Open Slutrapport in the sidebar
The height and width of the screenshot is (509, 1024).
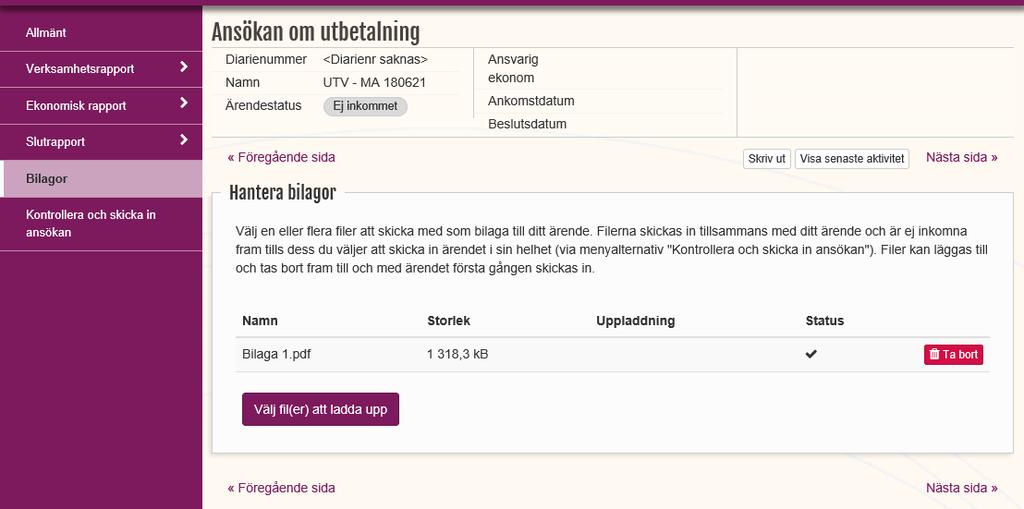coord(101,142)
